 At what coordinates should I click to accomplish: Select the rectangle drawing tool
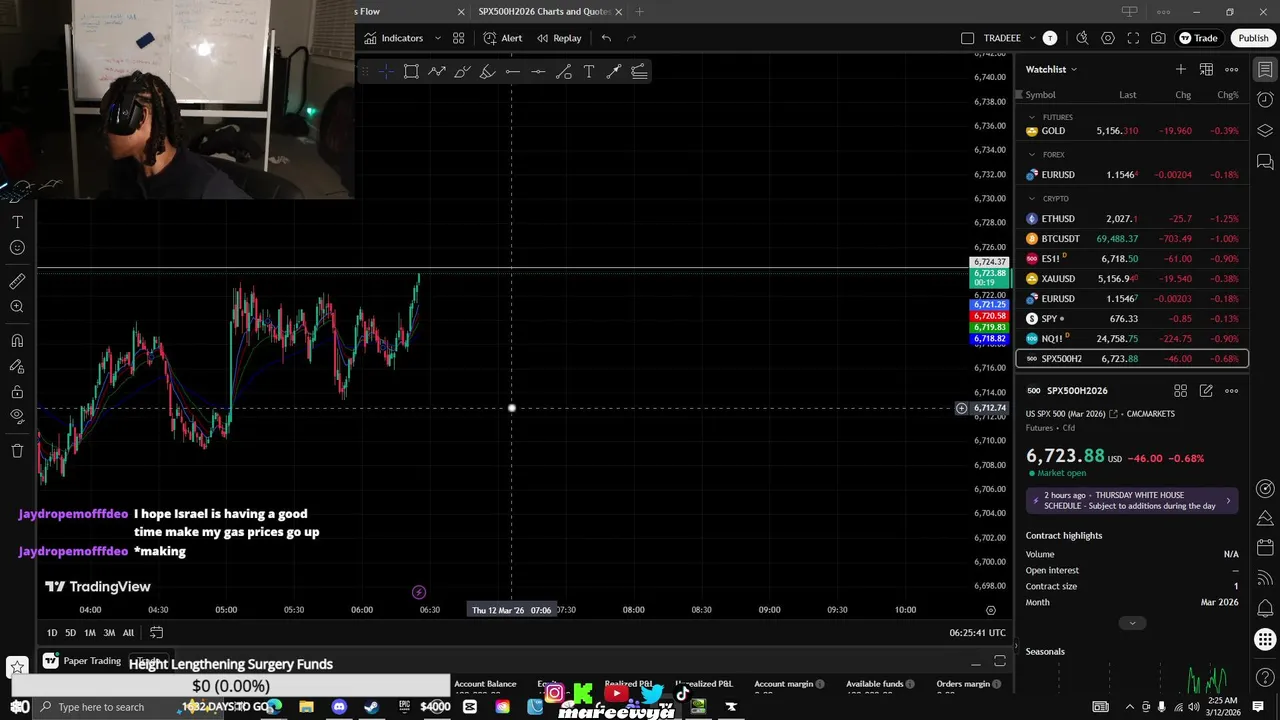[411, 71]
